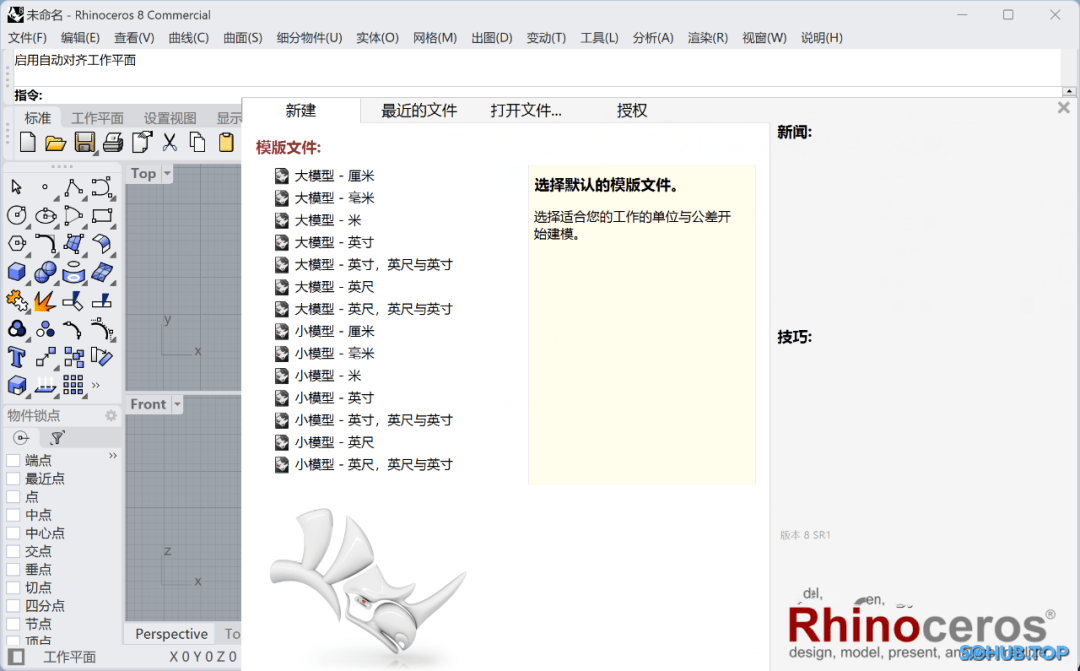
Task: Select the text object tool
Action: click(14, 355)
